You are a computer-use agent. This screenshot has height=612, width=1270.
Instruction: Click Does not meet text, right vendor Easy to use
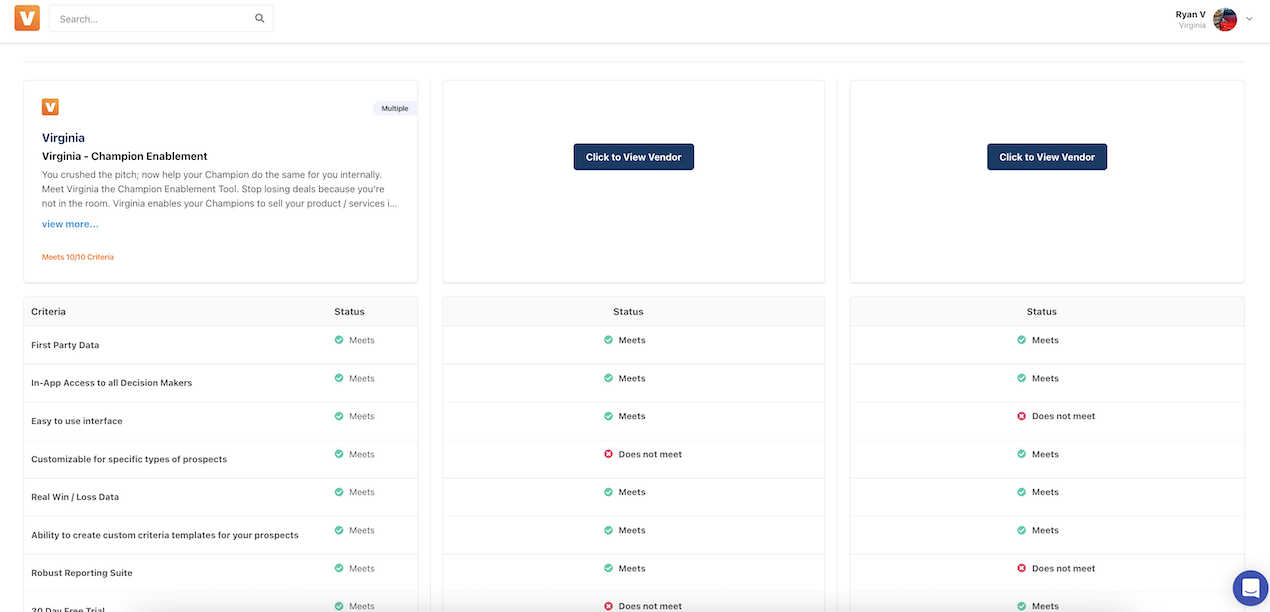[1063, 416]
